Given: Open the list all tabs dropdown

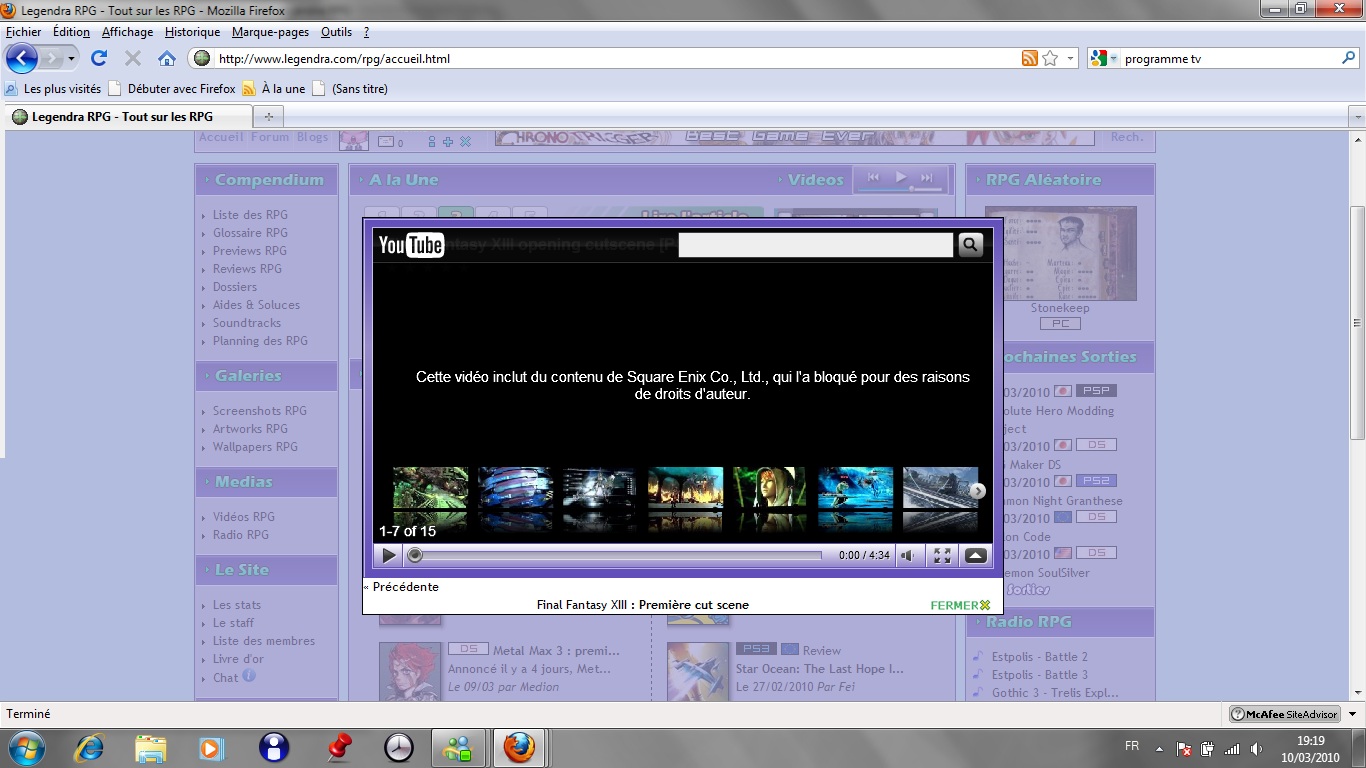Looking at the screenshot, I should coord(1357,117).
